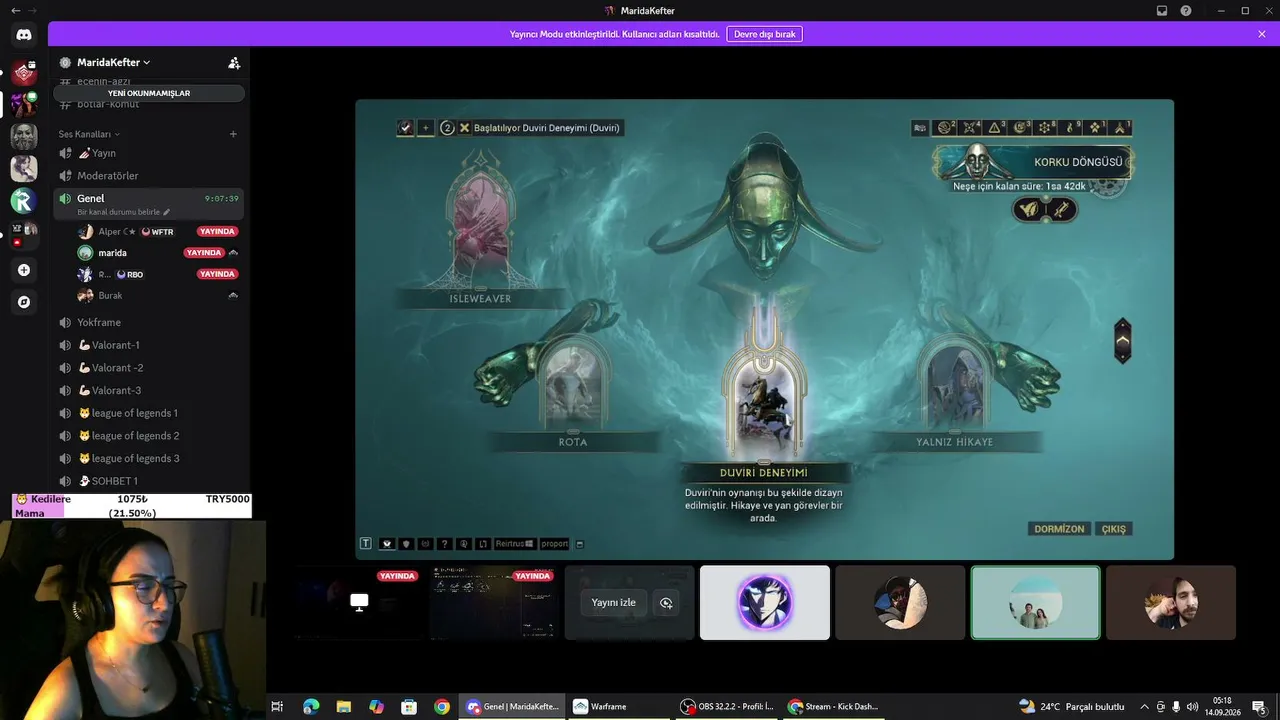Open Task View on the taskbar

coord(277,707)
